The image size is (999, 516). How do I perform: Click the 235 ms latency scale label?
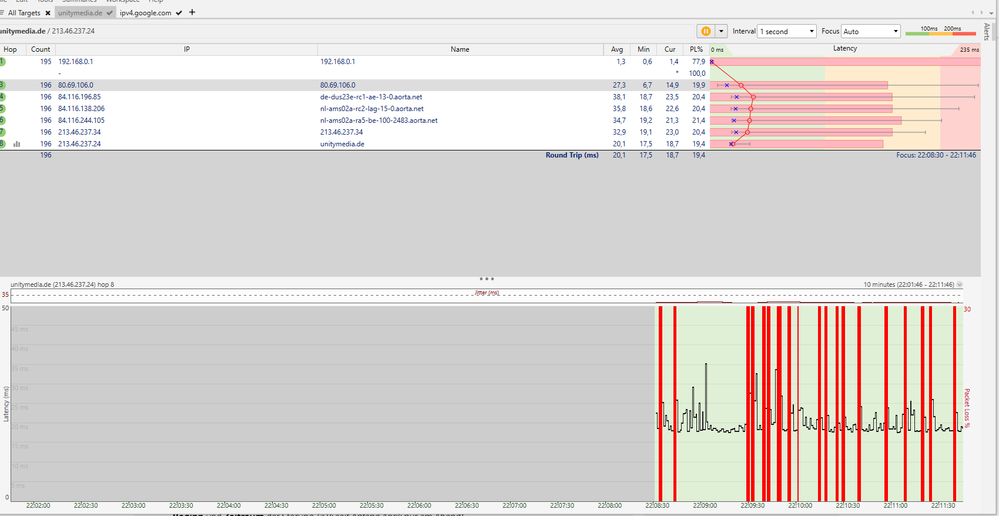(x=967, y=49)
